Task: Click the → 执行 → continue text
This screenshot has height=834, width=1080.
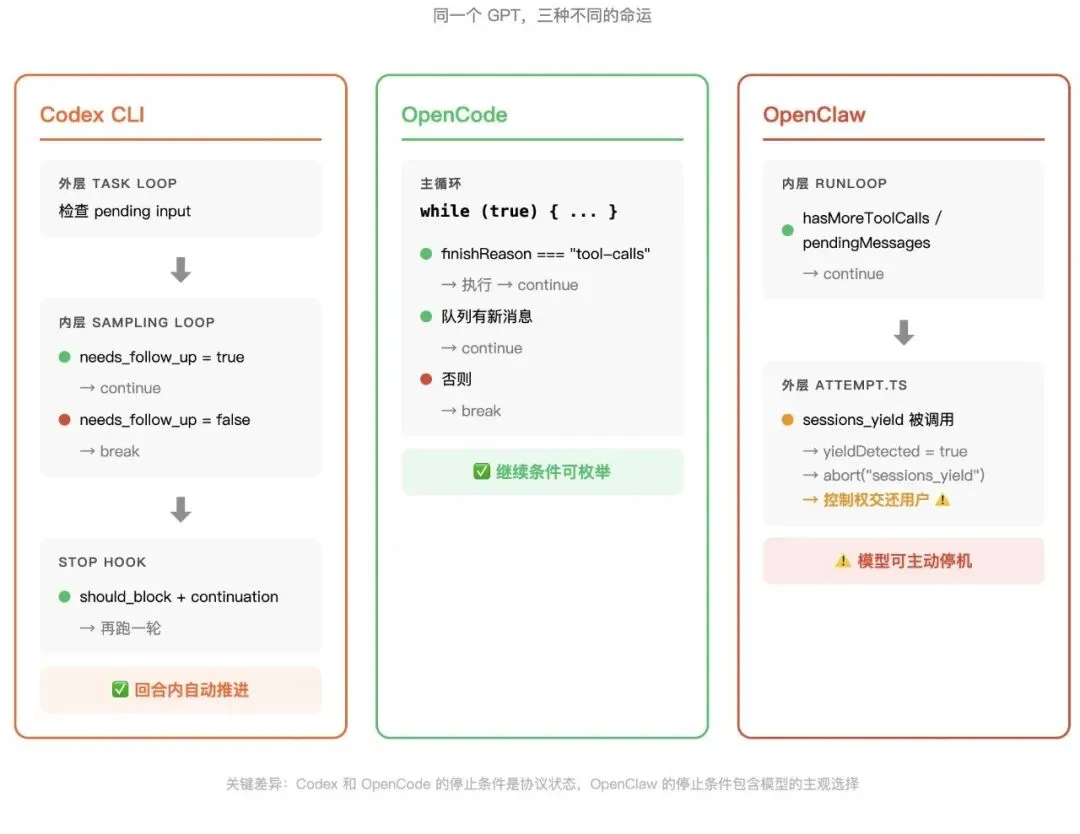Action: coord(510,284)
